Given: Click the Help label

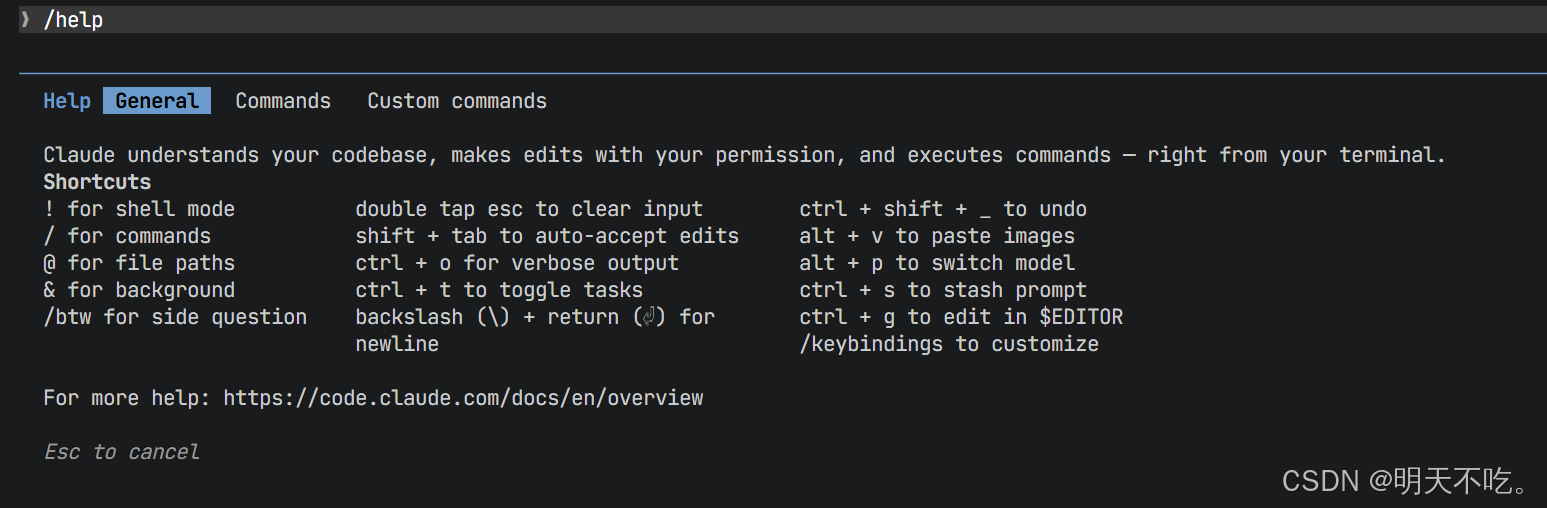Looking at the screenshot, I should tap(67, 101).
